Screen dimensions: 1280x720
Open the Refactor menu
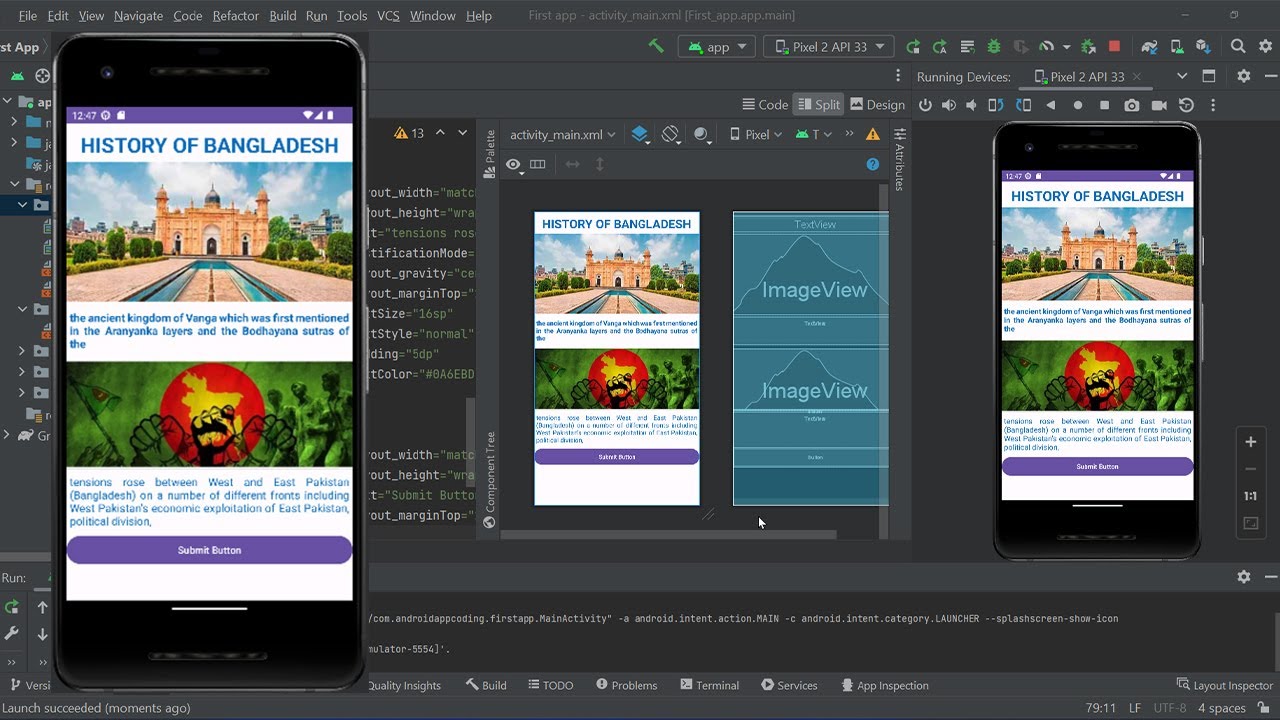(236, 16)
